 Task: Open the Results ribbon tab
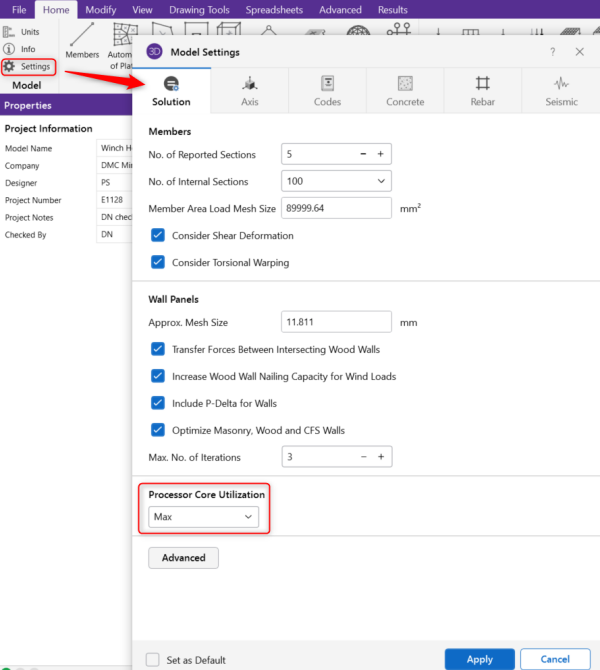[392, 9]
